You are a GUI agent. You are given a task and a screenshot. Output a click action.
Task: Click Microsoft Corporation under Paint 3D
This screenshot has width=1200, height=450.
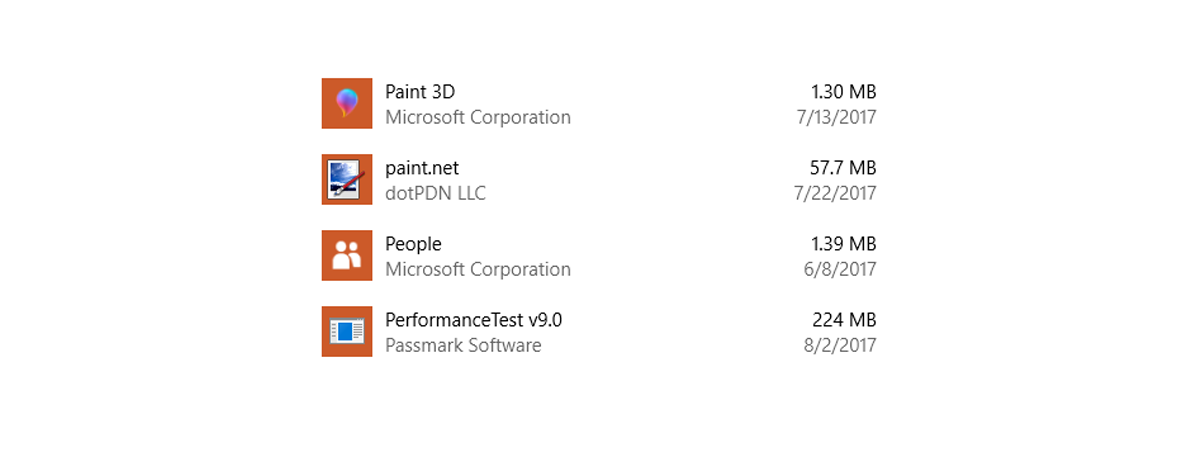478,117
